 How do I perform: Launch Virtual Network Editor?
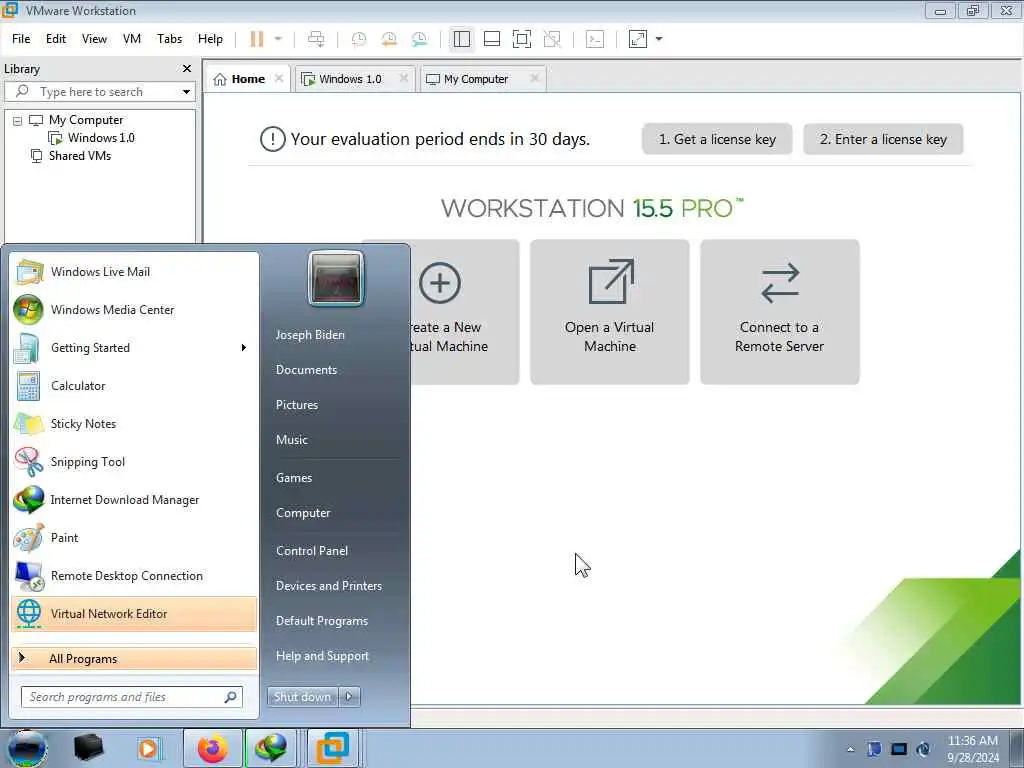(x=134, y=614)
